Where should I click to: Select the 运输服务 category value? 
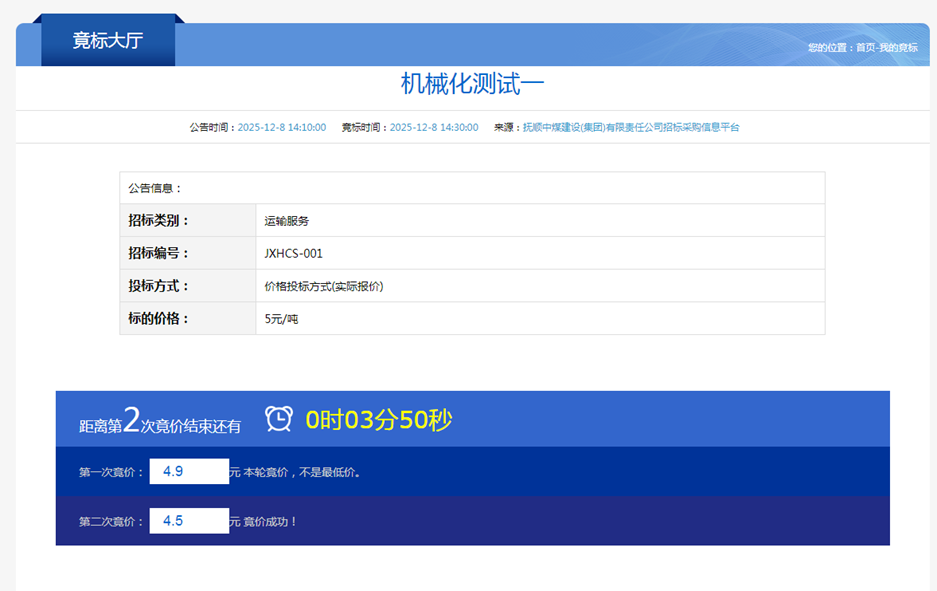(x=287, y=221)
